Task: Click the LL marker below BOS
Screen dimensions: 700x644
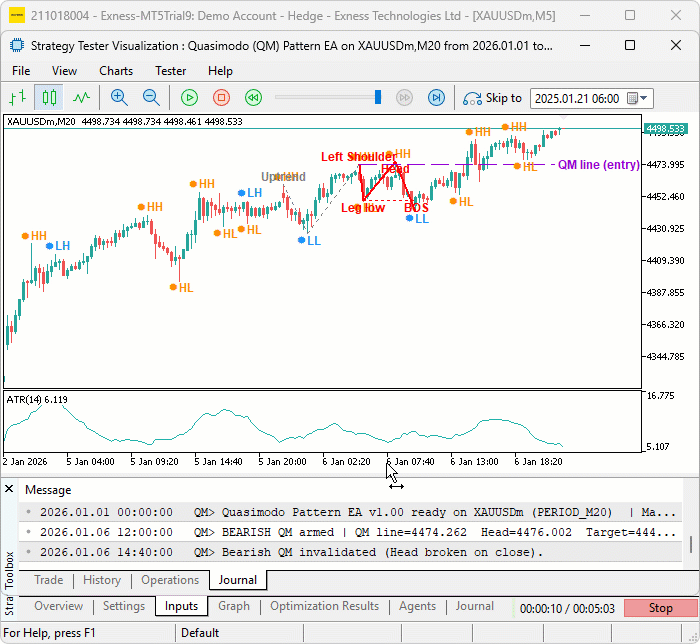Action: (x=417, y=219)
